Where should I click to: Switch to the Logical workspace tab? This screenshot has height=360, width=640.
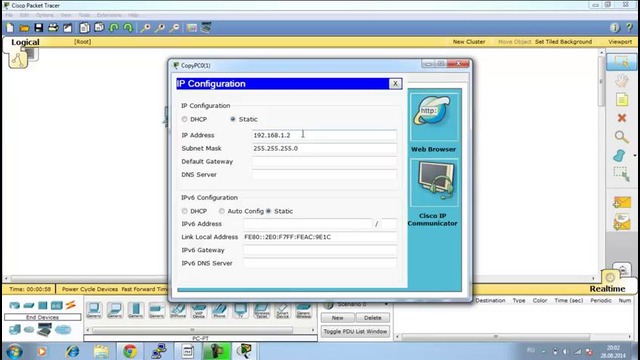25,42
